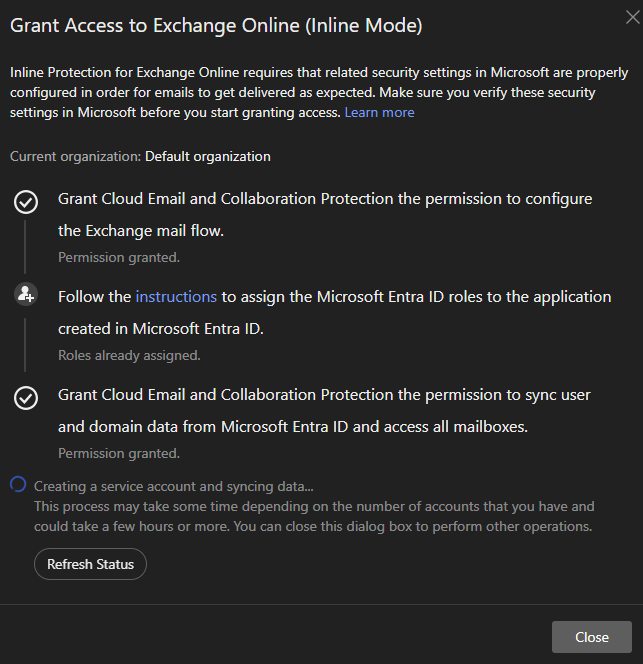Click checkmark icon for sync user data step
643x664 pixels.
[26, 398]
